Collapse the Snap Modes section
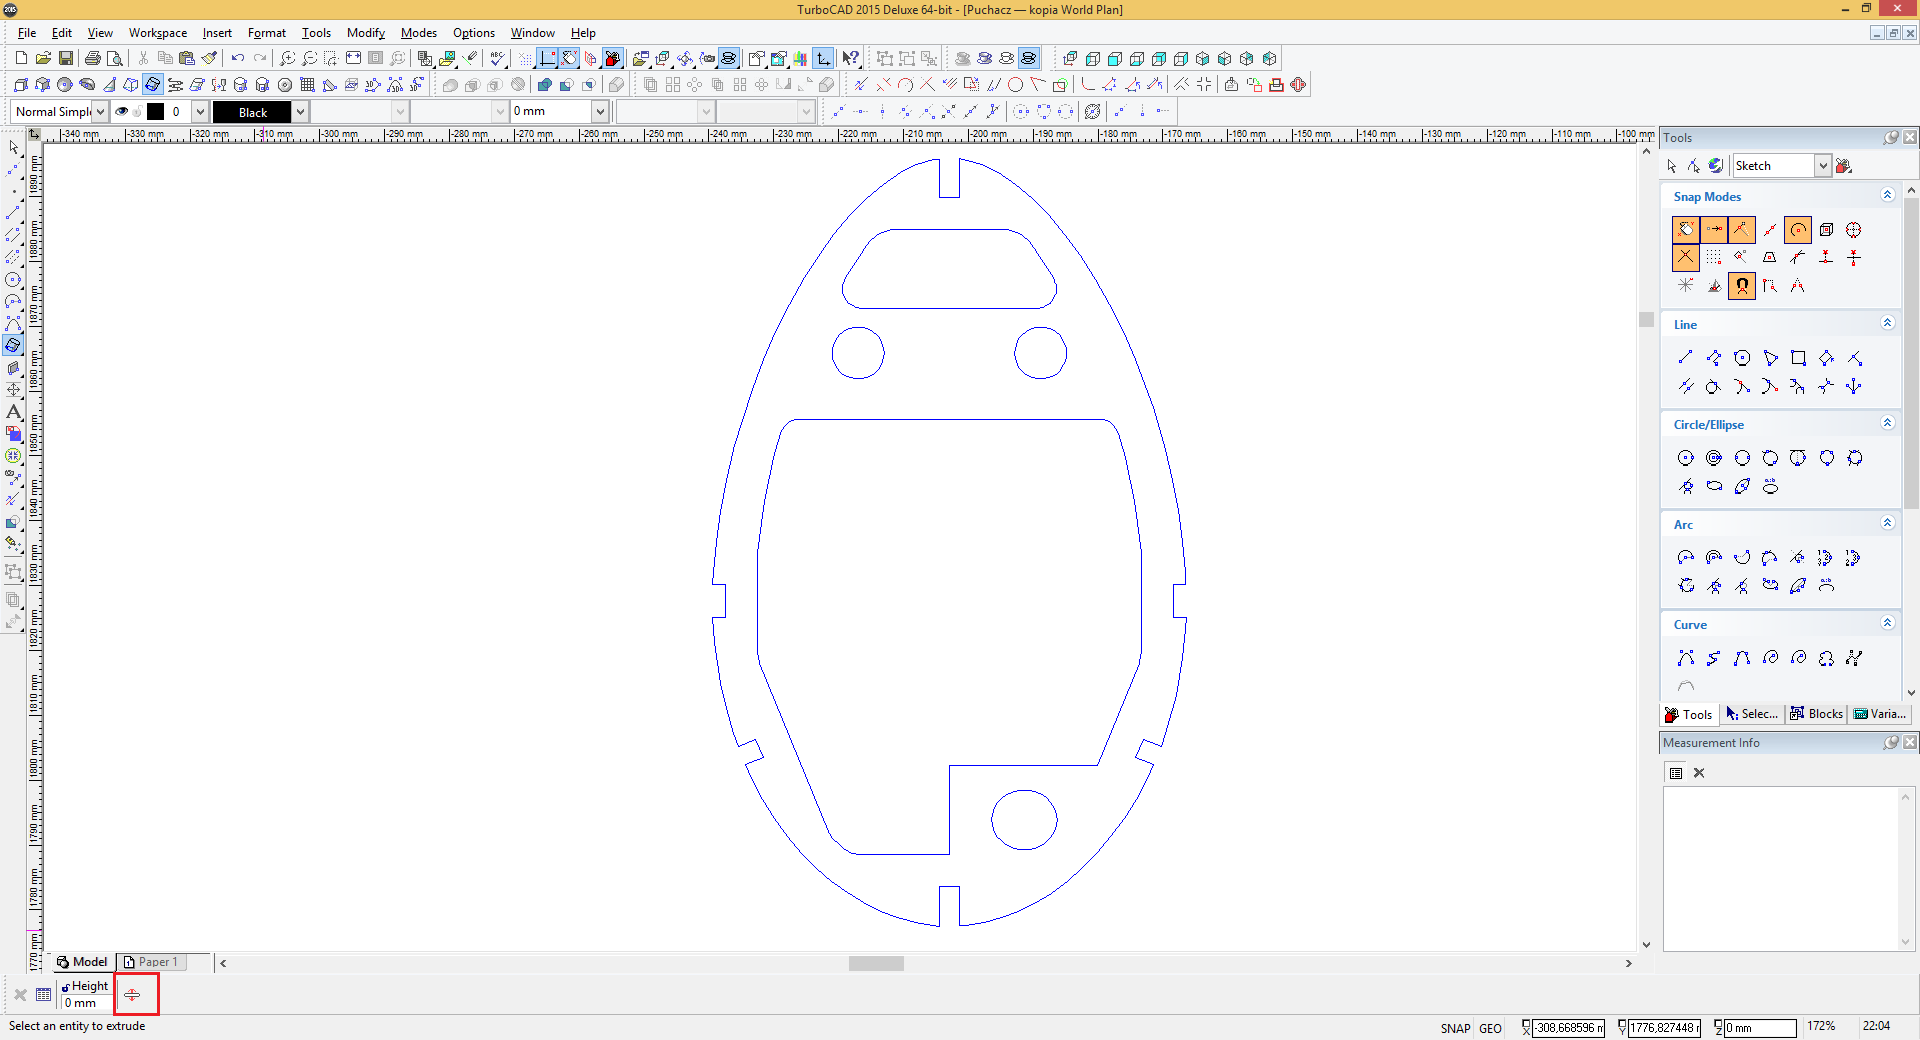1920x1040 pixels. (x=1887, y=196)
